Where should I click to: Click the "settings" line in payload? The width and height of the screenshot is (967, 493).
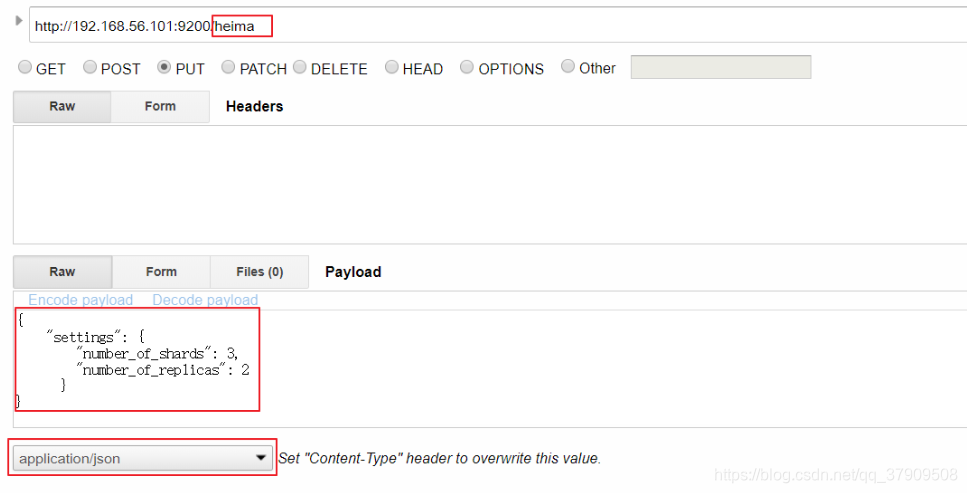pos(96,337)
